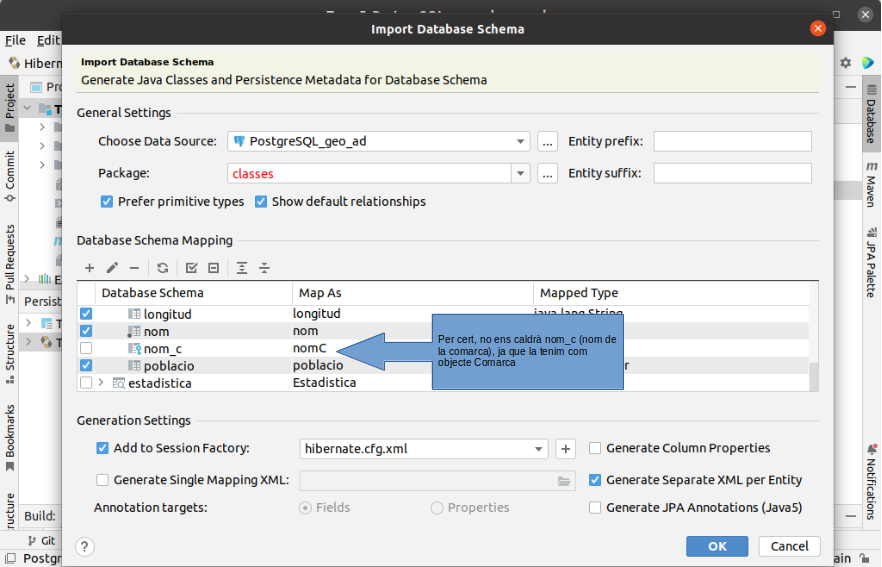This screenshot has width=882, height=567.
Task: Confirm import with OK button
Action: [x=717, y=546]
